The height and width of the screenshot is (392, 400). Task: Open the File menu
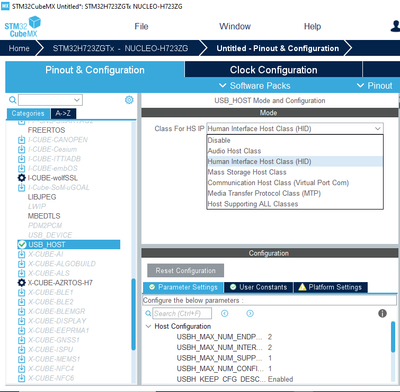click(x=141, y=26)
